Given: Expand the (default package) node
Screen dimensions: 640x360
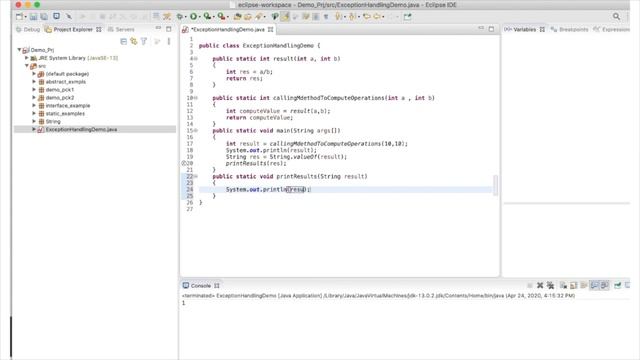Looking at the screenshot, I should click(34, 74).
